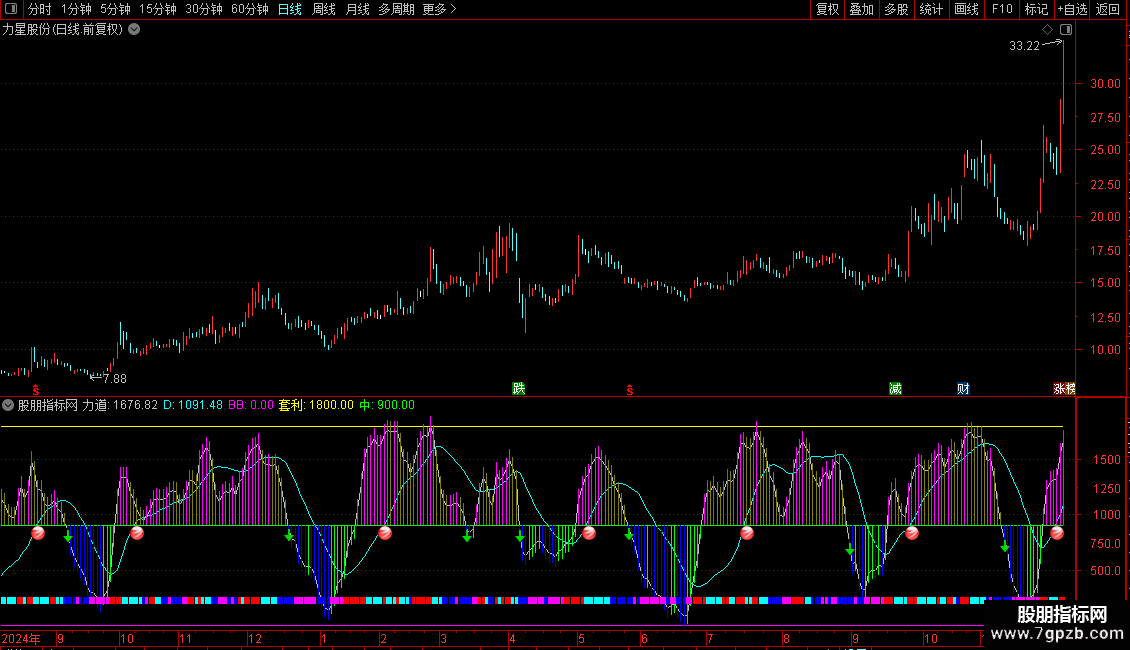Screen dimensions: 1130x650
Task: Click the 复权 button
Action: 827,9
